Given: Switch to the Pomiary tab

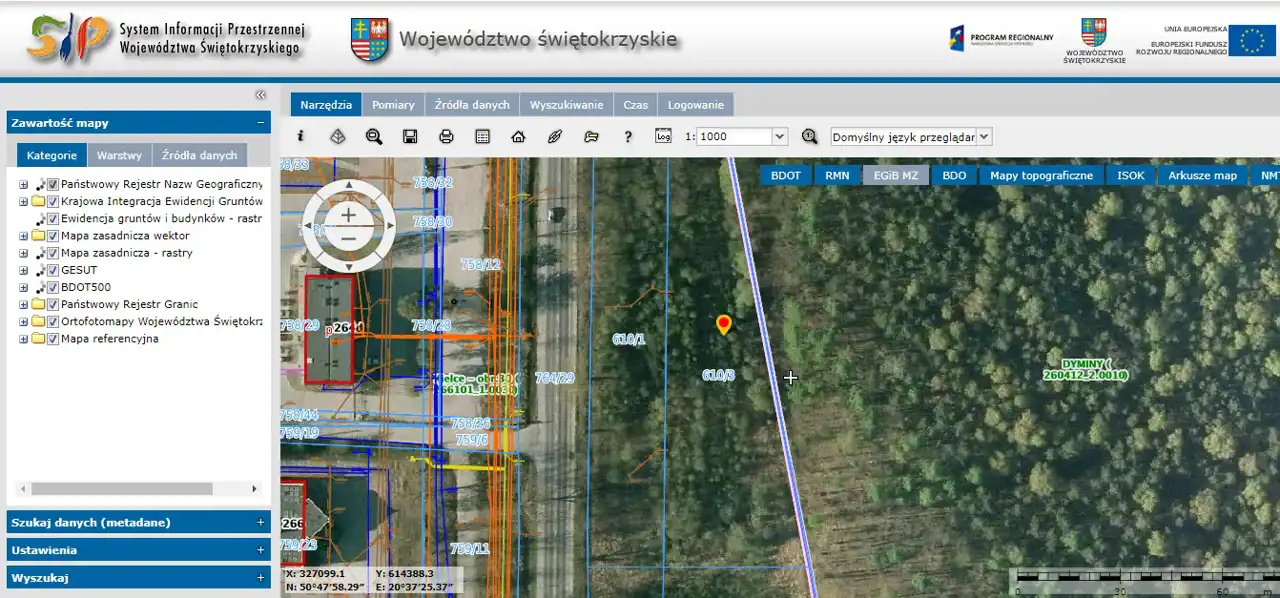Looking at the screenshot, I should (393, 104).
